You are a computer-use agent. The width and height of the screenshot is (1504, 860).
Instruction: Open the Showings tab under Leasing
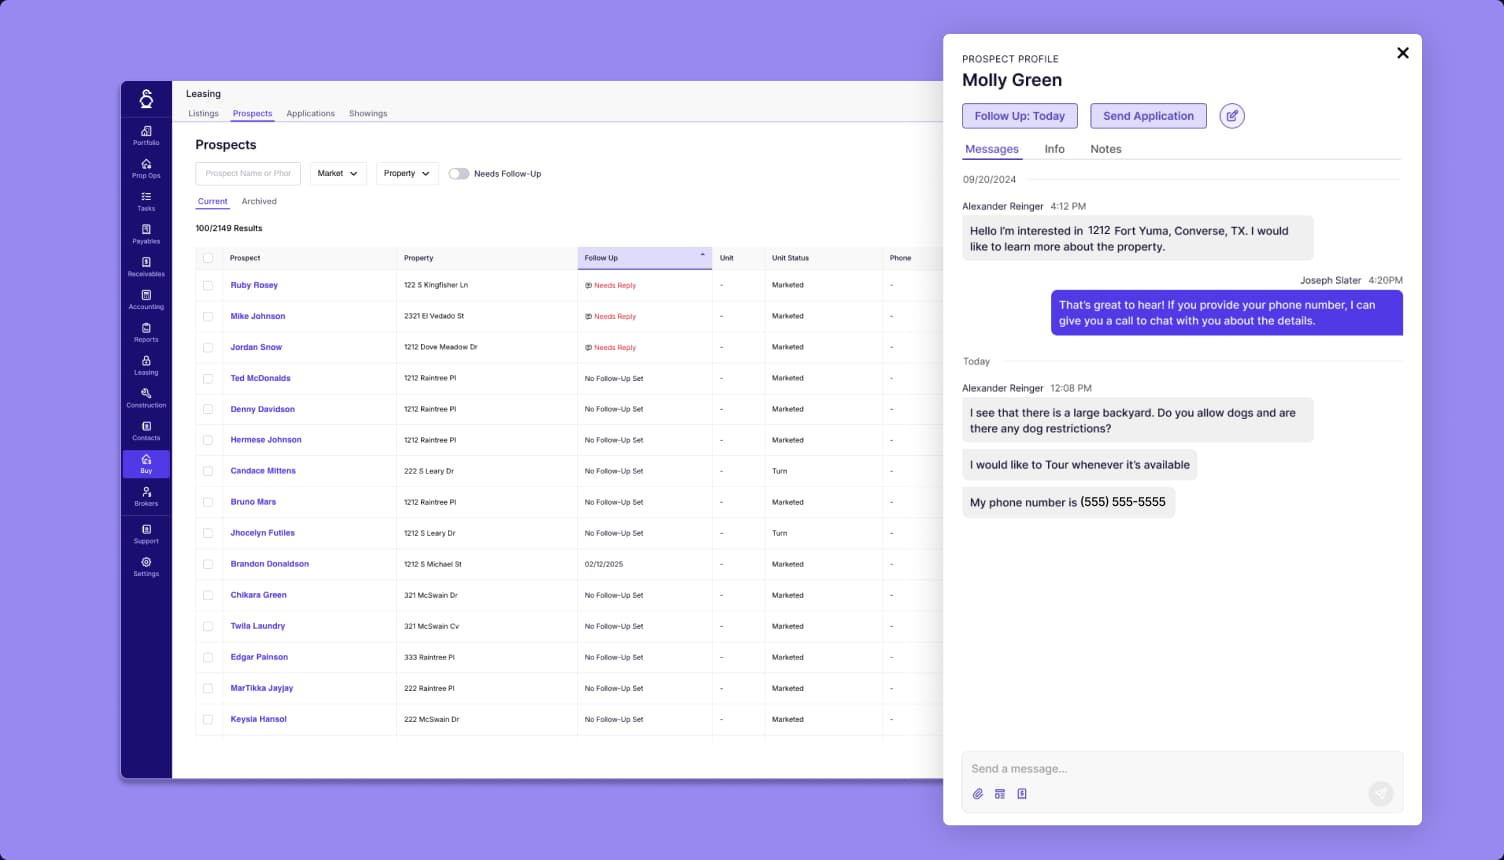click(x=368, y=113)
